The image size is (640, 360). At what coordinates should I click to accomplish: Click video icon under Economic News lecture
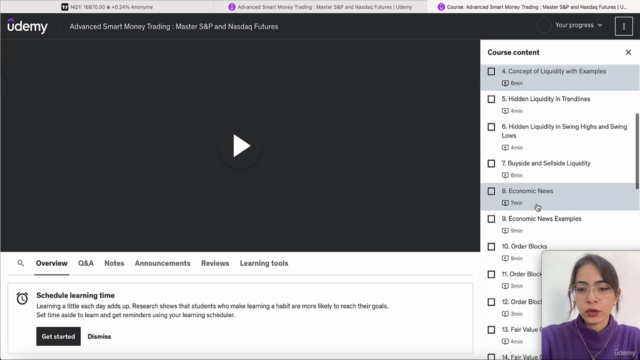pos(505,203)
